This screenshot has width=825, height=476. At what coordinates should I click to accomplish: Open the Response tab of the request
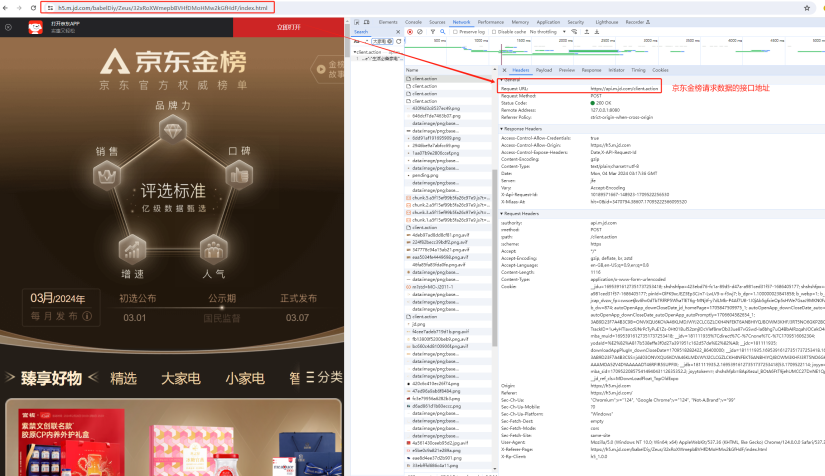click(x=591, y=70)
